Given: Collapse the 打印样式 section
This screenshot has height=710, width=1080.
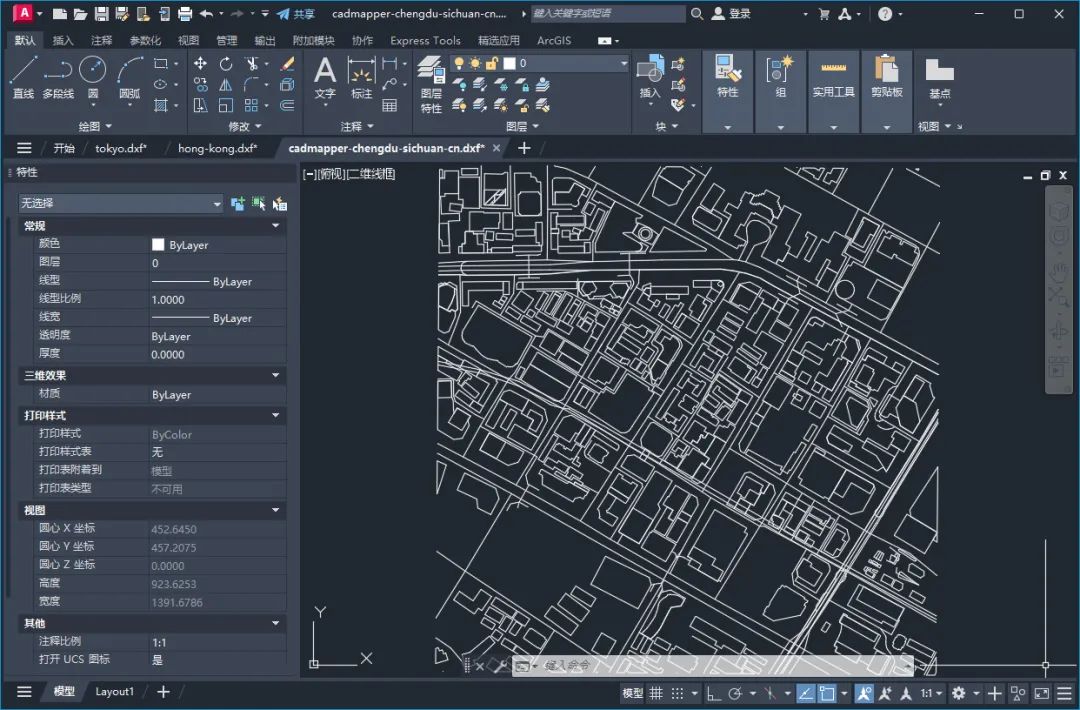Looking at the screenshot, I should click(276, 415).
